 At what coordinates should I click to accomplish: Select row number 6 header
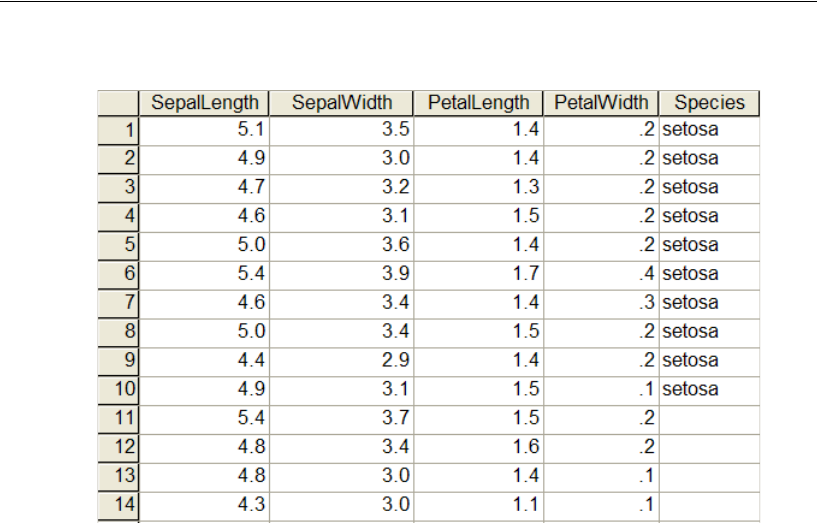point(119,273)
